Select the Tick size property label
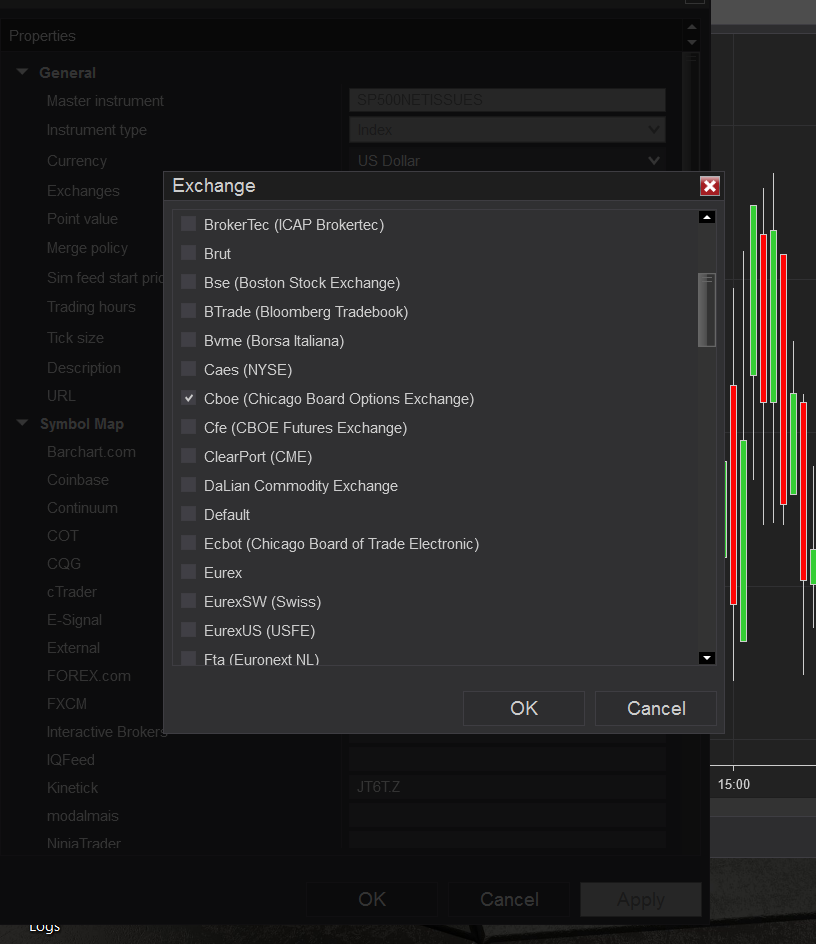This screenshot has width=816, height=944. point(75,338)
